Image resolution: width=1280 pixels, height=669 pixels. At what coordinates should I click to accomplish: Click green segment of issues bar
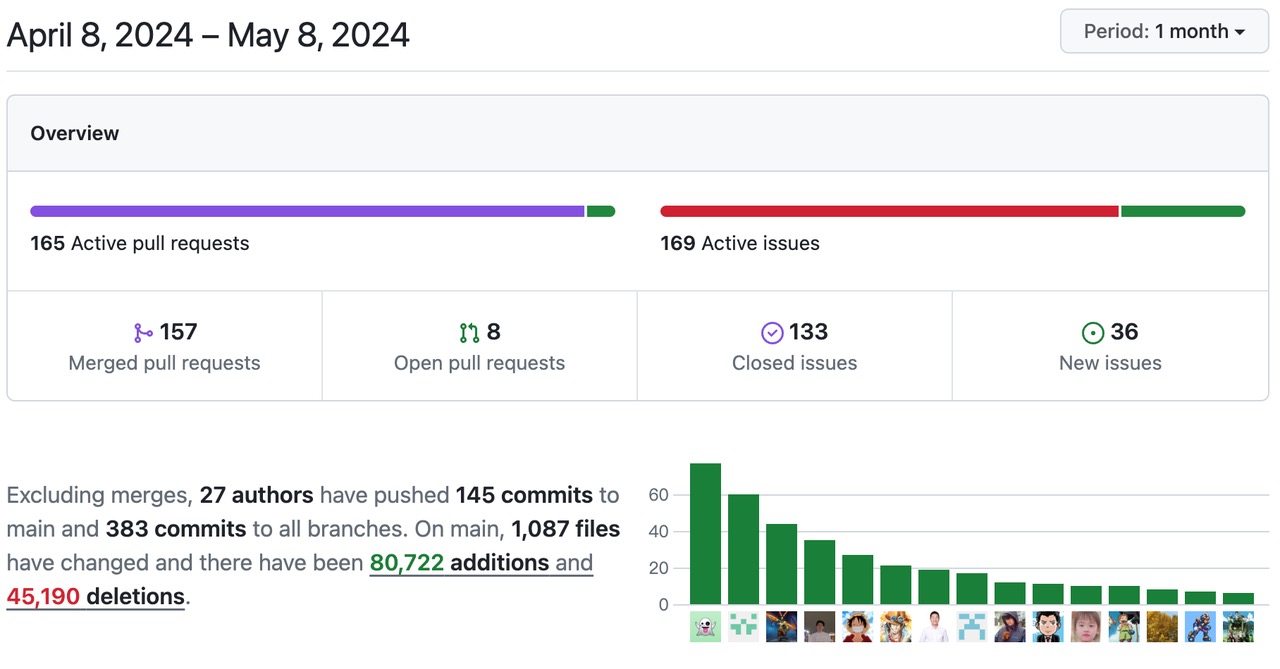pyautogui.click(x=1183, y=211)
